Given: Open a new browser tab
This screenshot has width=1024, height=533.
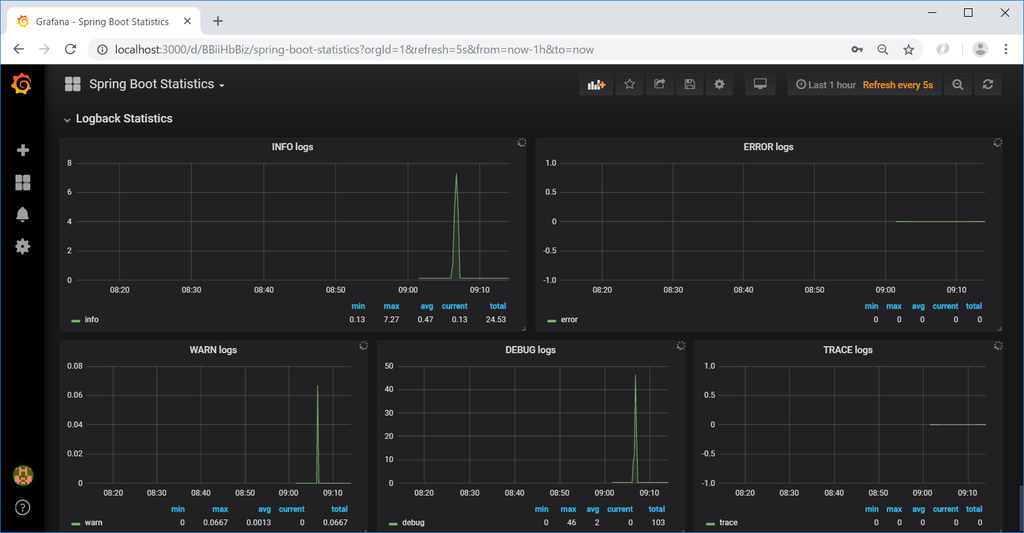Looking at the screenshot, I should pyautogui.click(x=217, y=21).
